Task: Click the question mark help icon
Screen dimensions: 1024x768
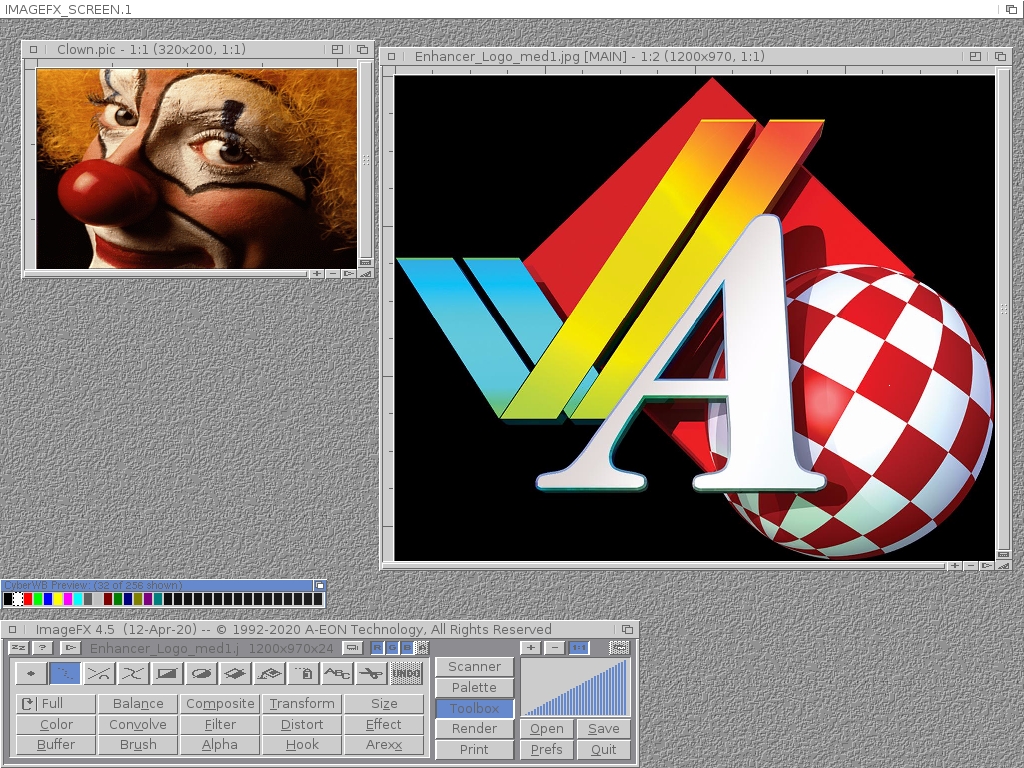Action: [x=41, y=648]
